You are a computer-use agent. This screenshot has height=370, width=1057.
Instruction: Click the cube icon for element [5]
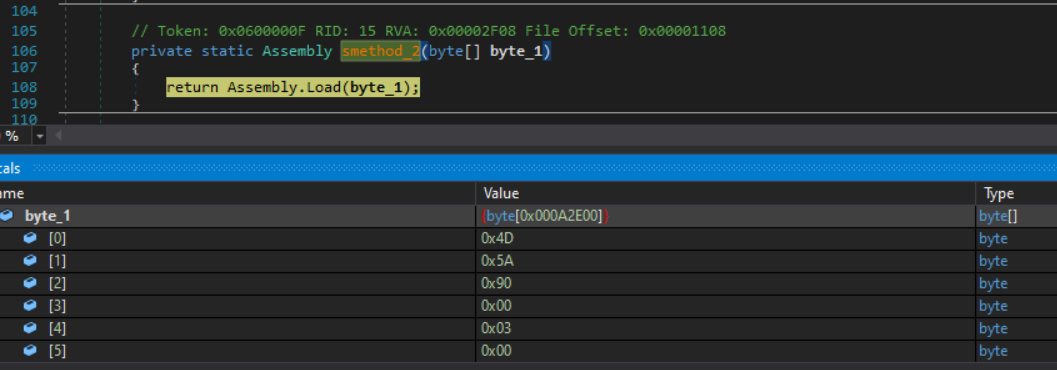30,350
